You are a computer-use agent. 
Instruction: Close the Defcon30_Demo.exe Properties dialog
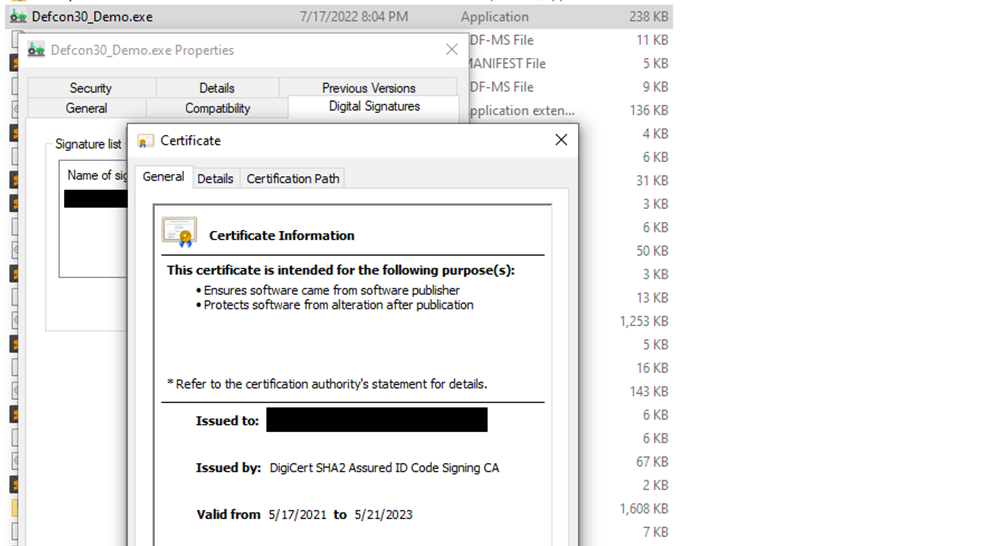(451, 49)
